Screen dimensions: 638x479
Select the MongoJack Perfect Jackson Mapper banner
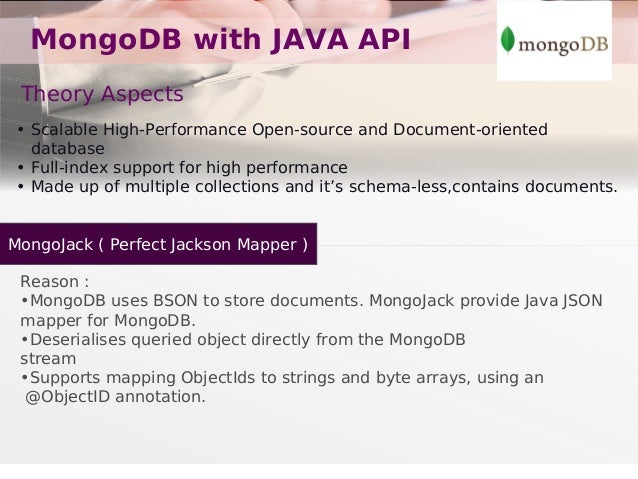[158, 244]
